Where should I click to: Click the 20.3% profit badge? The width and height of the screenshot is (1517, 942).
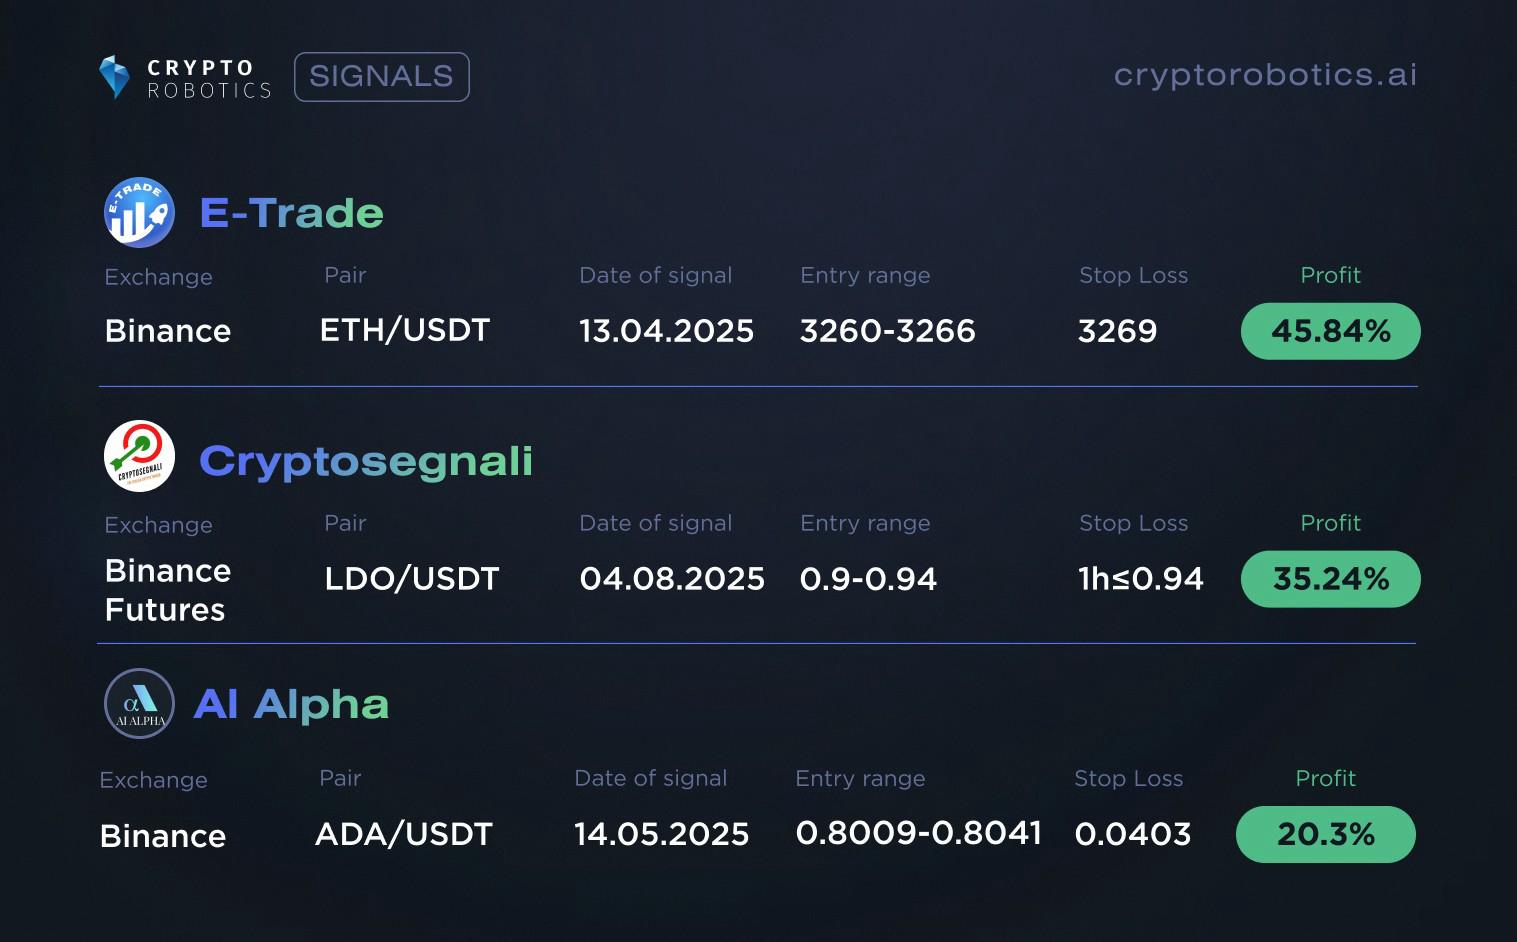pyautogui.click(x=1326, y=834)
